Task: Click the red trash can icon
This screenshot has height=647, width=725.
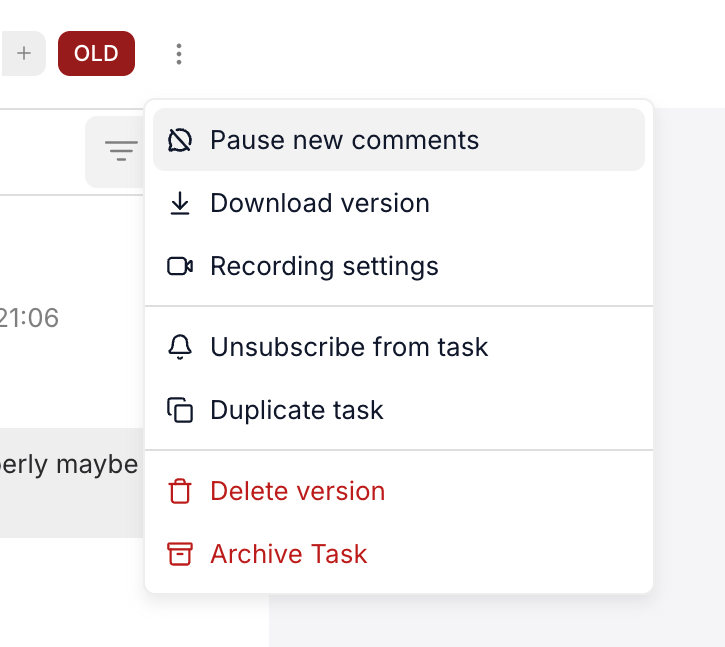Action: click(180, 491)
